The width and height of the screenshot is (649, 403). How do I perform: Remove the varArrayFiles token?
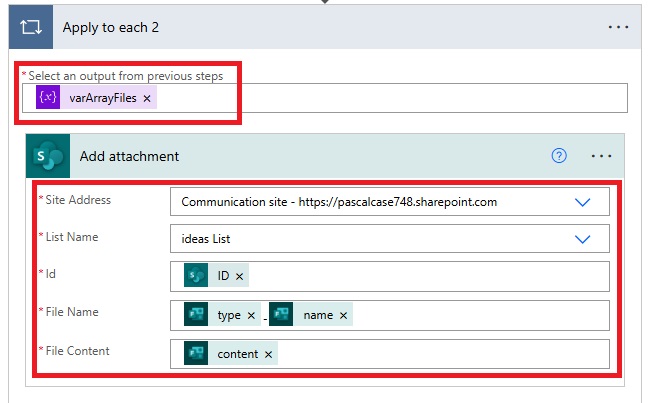pyautogui.click(x=147, y=98)
